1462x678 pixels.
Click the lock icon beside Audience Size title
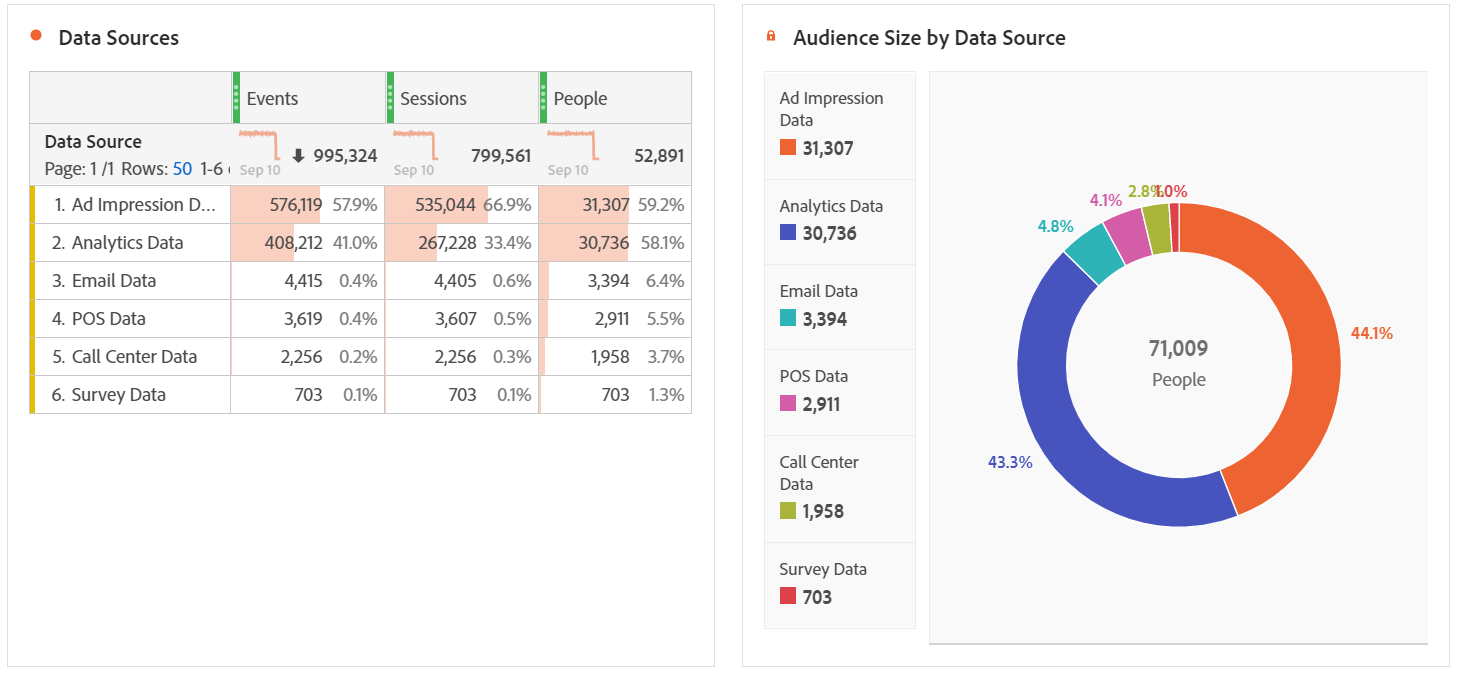tap(771, 37)
